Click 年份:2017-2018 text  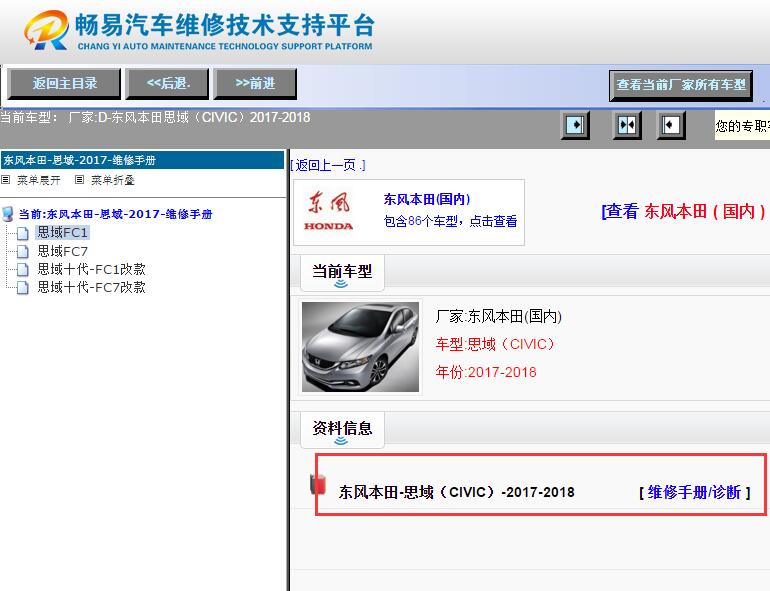(x=486, y=372)
